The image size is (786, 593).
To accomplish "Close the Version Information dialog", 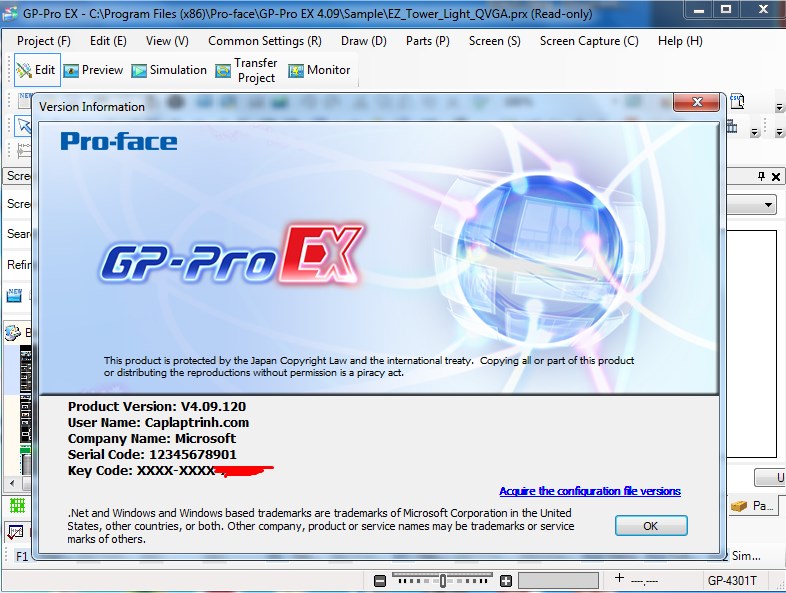I will (697, 102).
